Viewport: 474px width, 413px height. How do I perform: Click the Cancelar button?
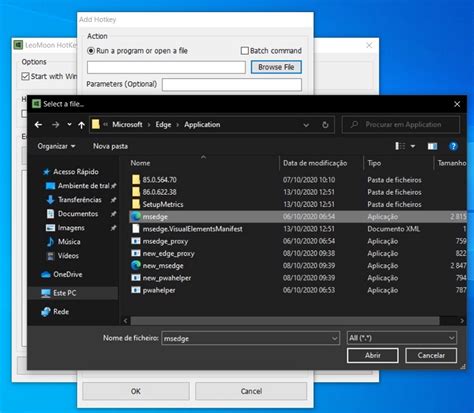(x=431, y=355)
